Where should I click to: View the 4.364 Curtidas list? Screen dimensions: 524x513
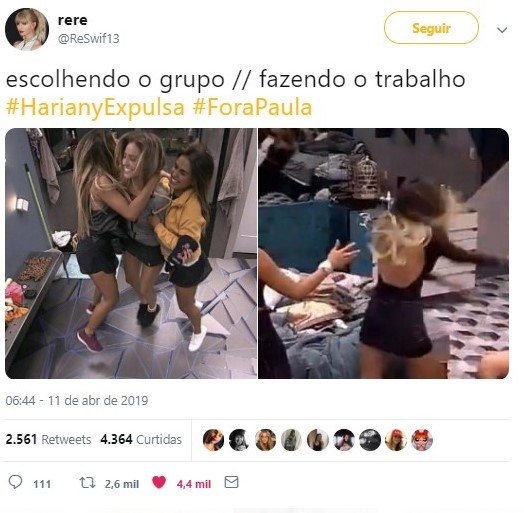(141, 439)
